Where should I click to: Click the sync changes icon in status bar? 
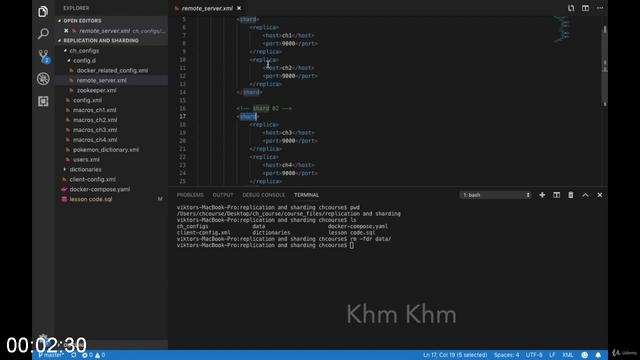pyautogui.click(x=73, y=355)
